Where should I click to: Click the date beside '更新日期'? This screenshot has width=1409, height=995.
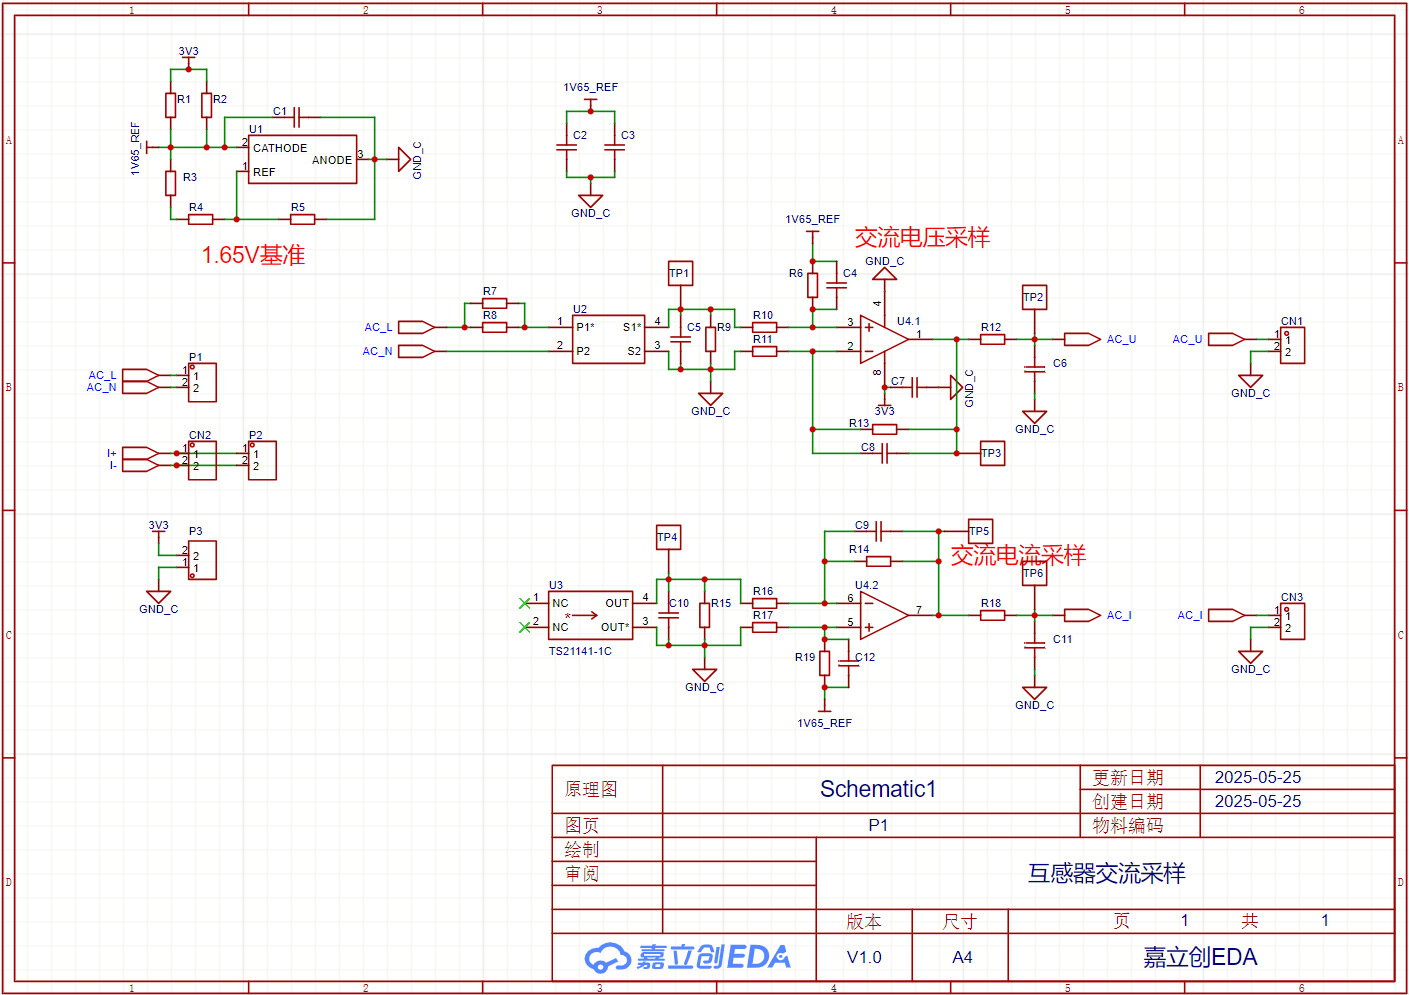click(1258, 777)
